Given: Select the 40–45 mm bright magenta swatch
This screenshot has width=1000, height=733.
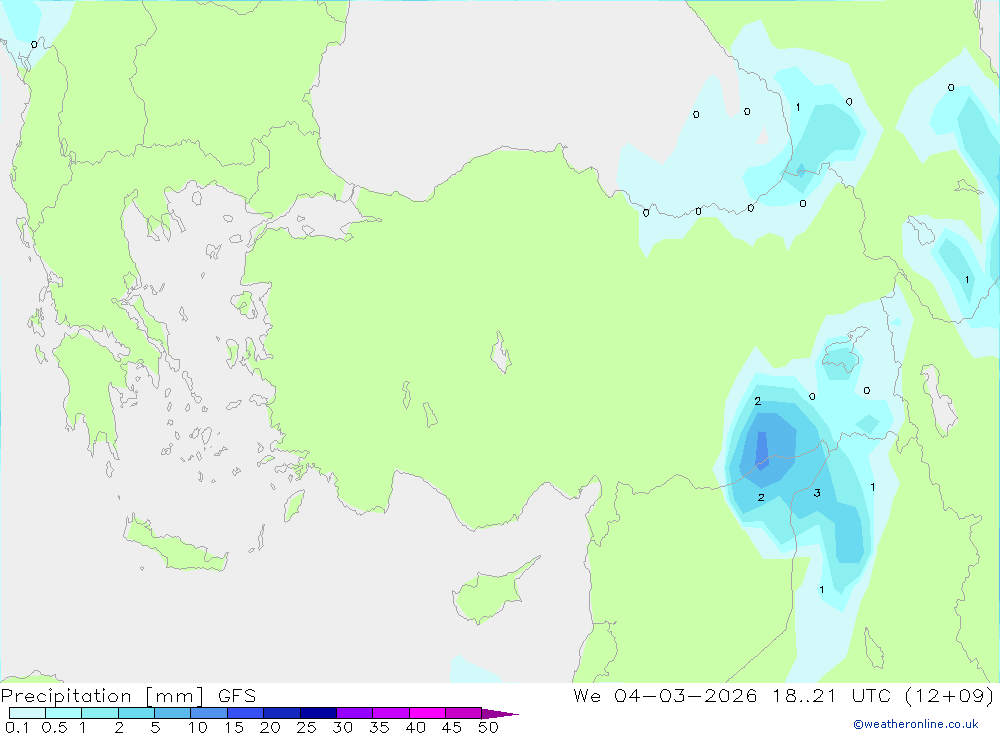Looking at the screenshot, I should (x=427, y=713).
